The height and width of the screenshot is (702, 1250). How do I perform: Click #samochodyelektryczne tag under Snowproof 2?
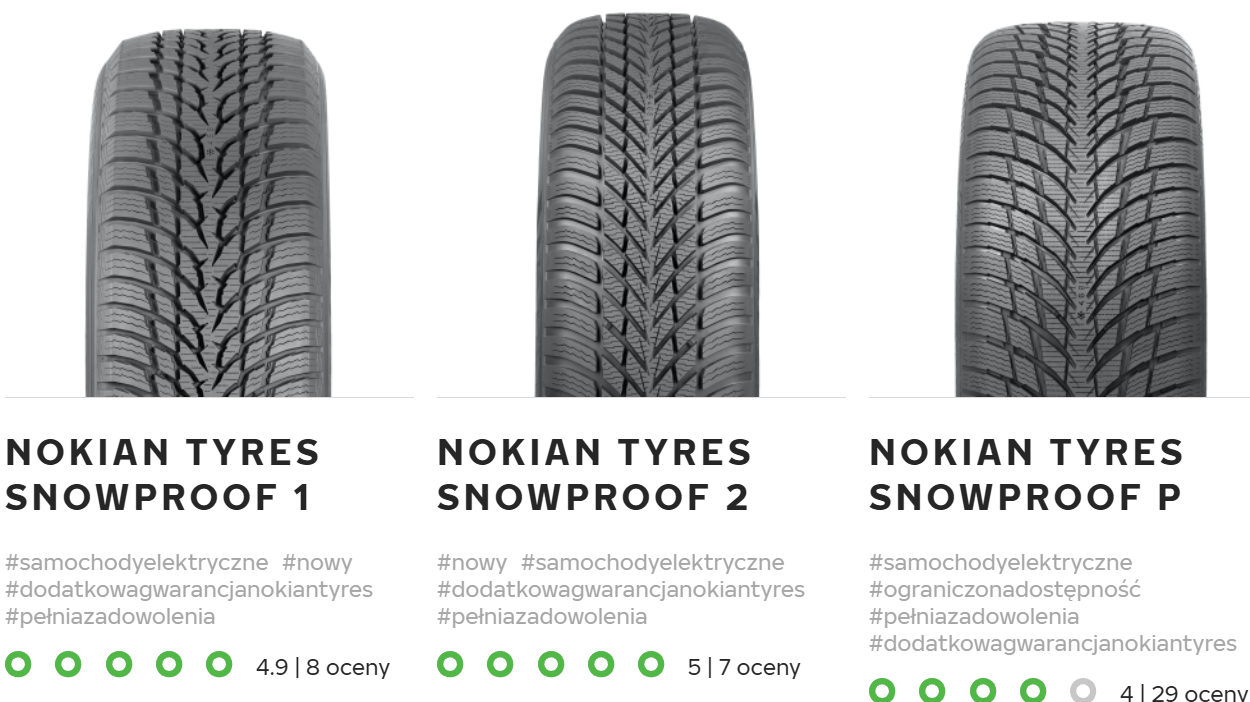[x=652, y=563]
